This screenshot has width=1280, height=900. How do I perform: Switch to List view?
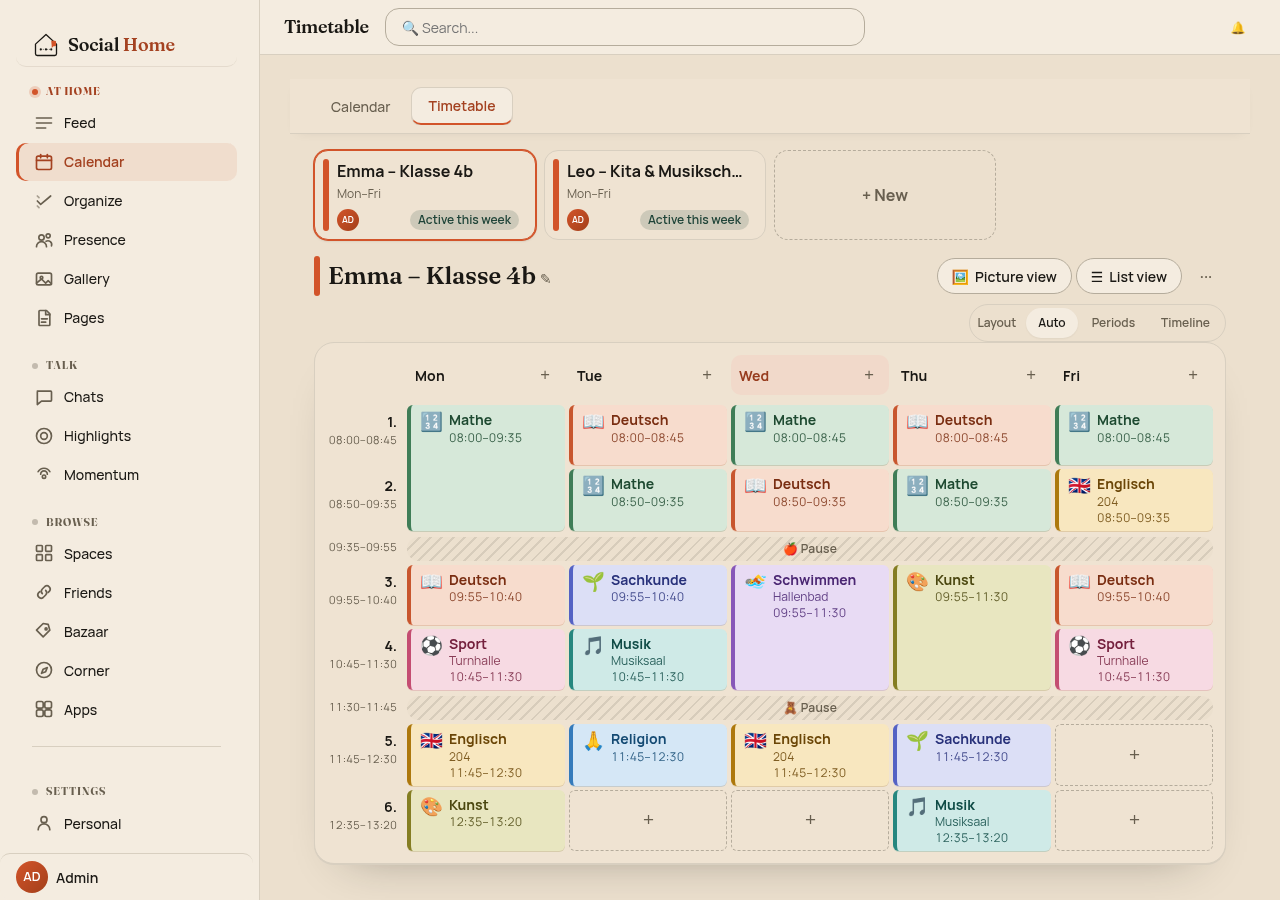(1129, 277)
